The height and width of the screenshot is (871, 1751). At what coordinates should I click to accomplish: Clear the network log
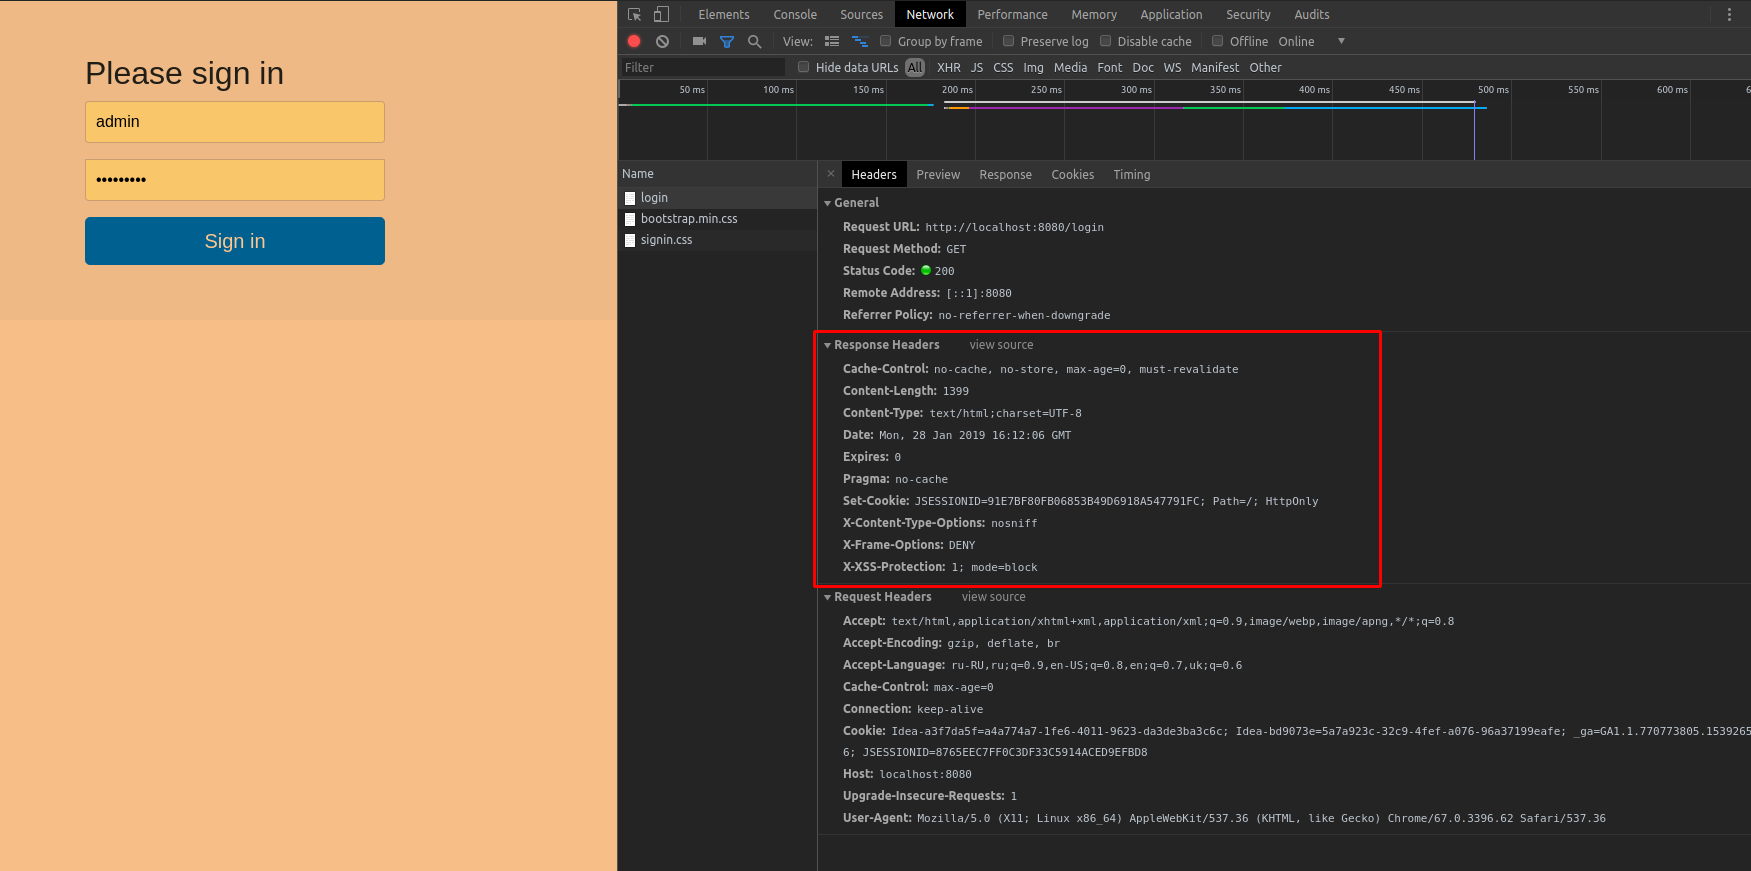(x=662, y=41)
